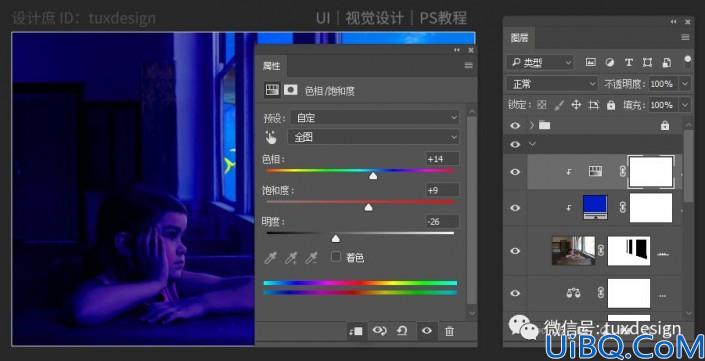Expand the collapsed folder group
This screenshot has width=705, height=361.
[x=531, y=125]
